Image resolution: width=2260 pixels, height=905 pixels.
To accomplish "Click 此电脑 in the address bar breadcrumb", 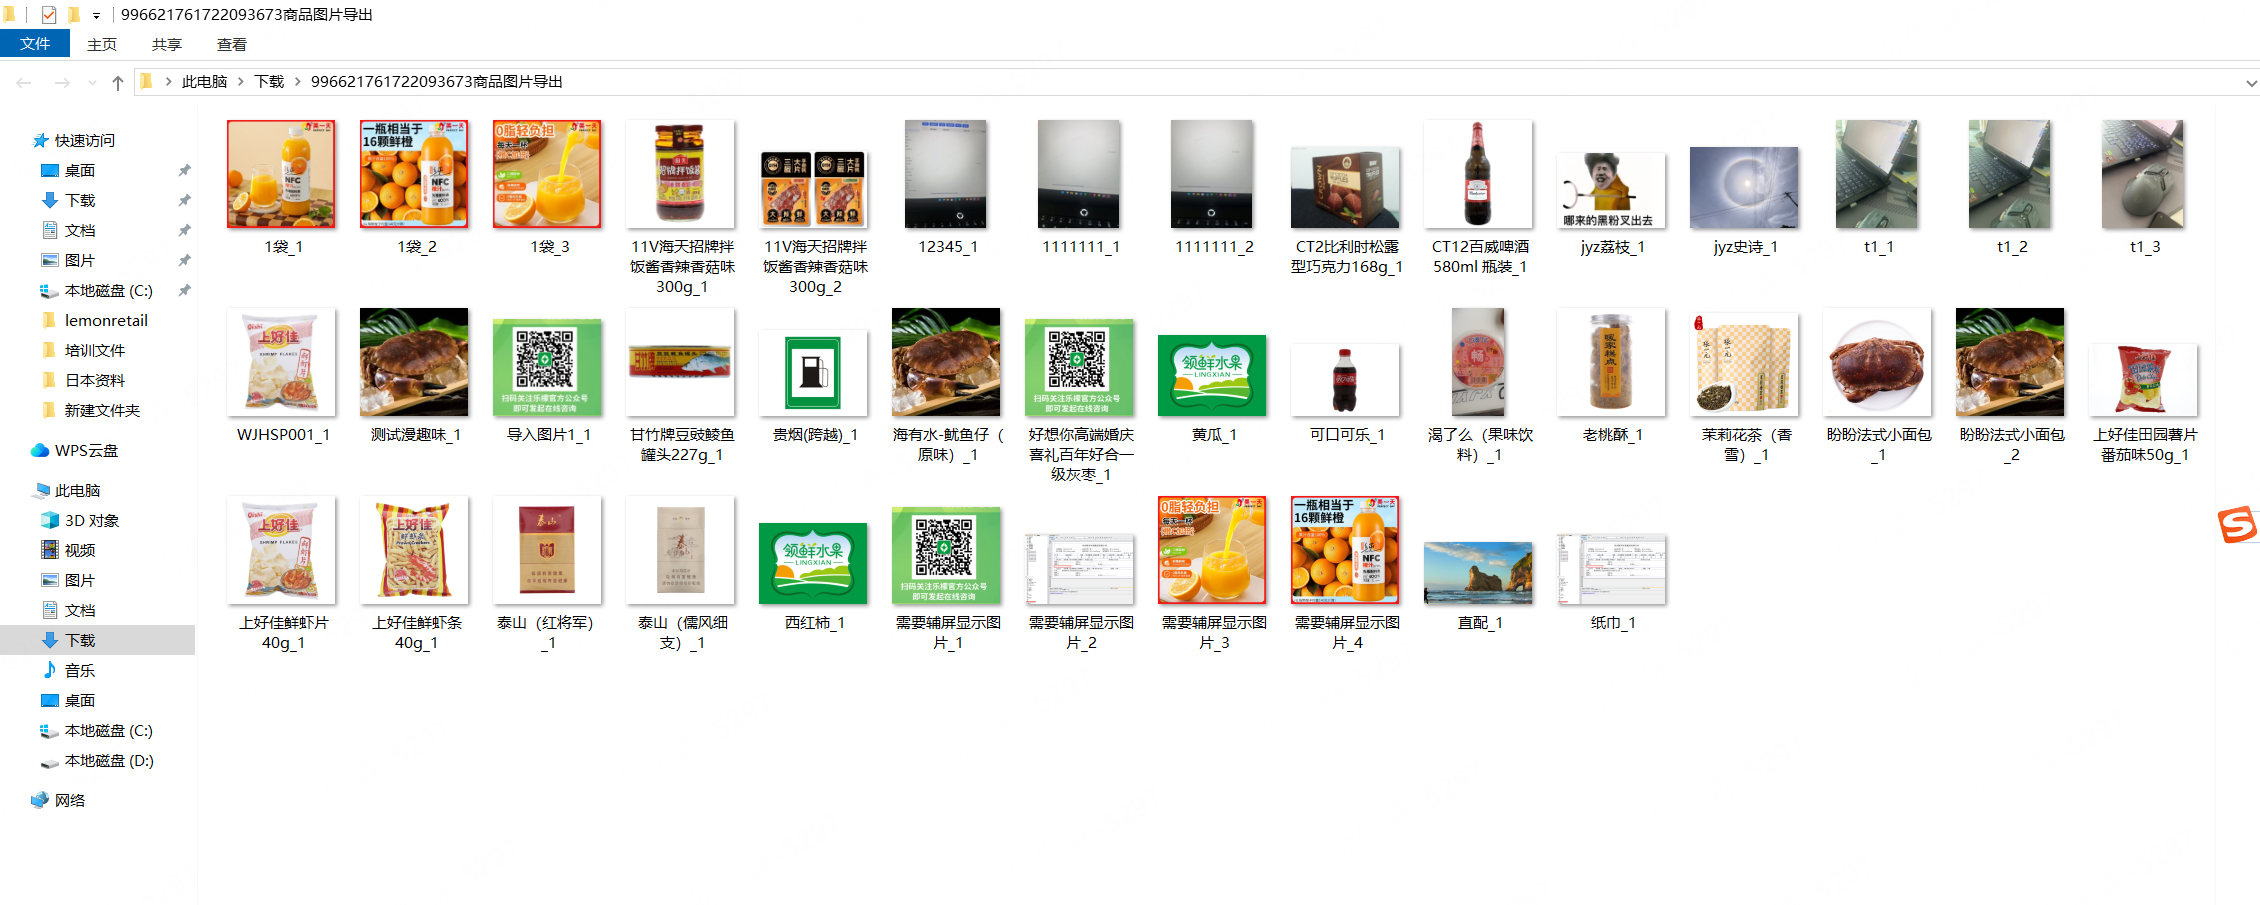I will 204,82.
